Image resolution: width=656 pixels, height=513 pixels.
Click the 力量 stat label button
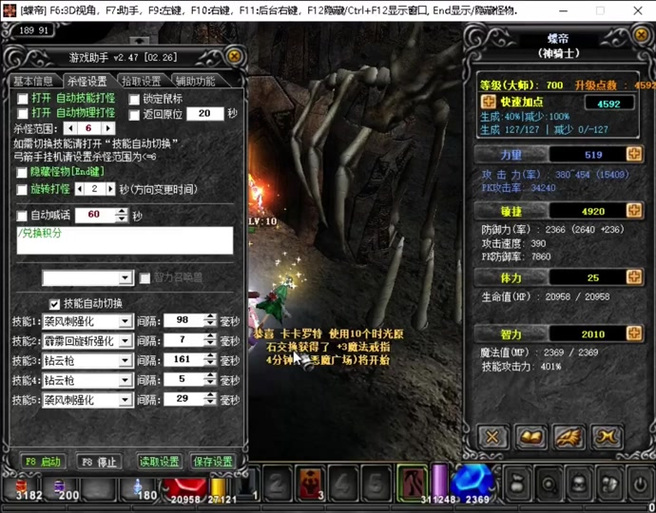click(511, 155)
